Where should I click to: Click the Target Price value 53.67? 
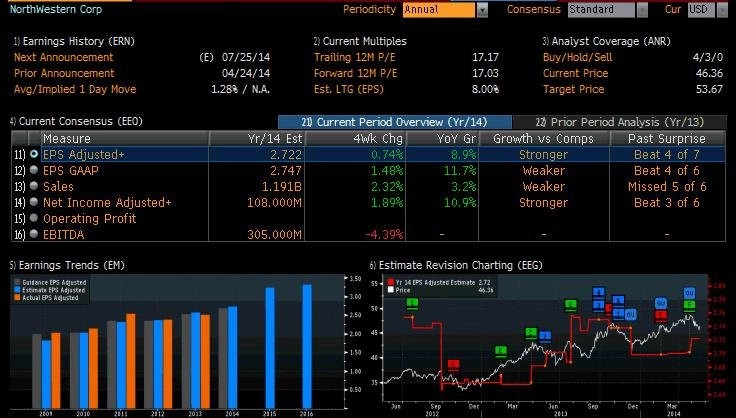(x=709, y=89)
